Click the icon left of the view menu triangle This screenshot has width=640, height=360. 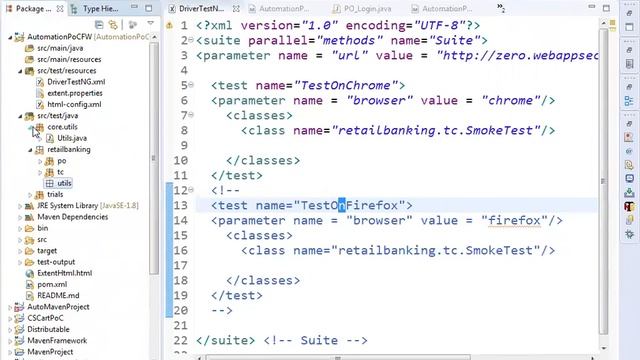pyautogui.click(x=133, y=25)
